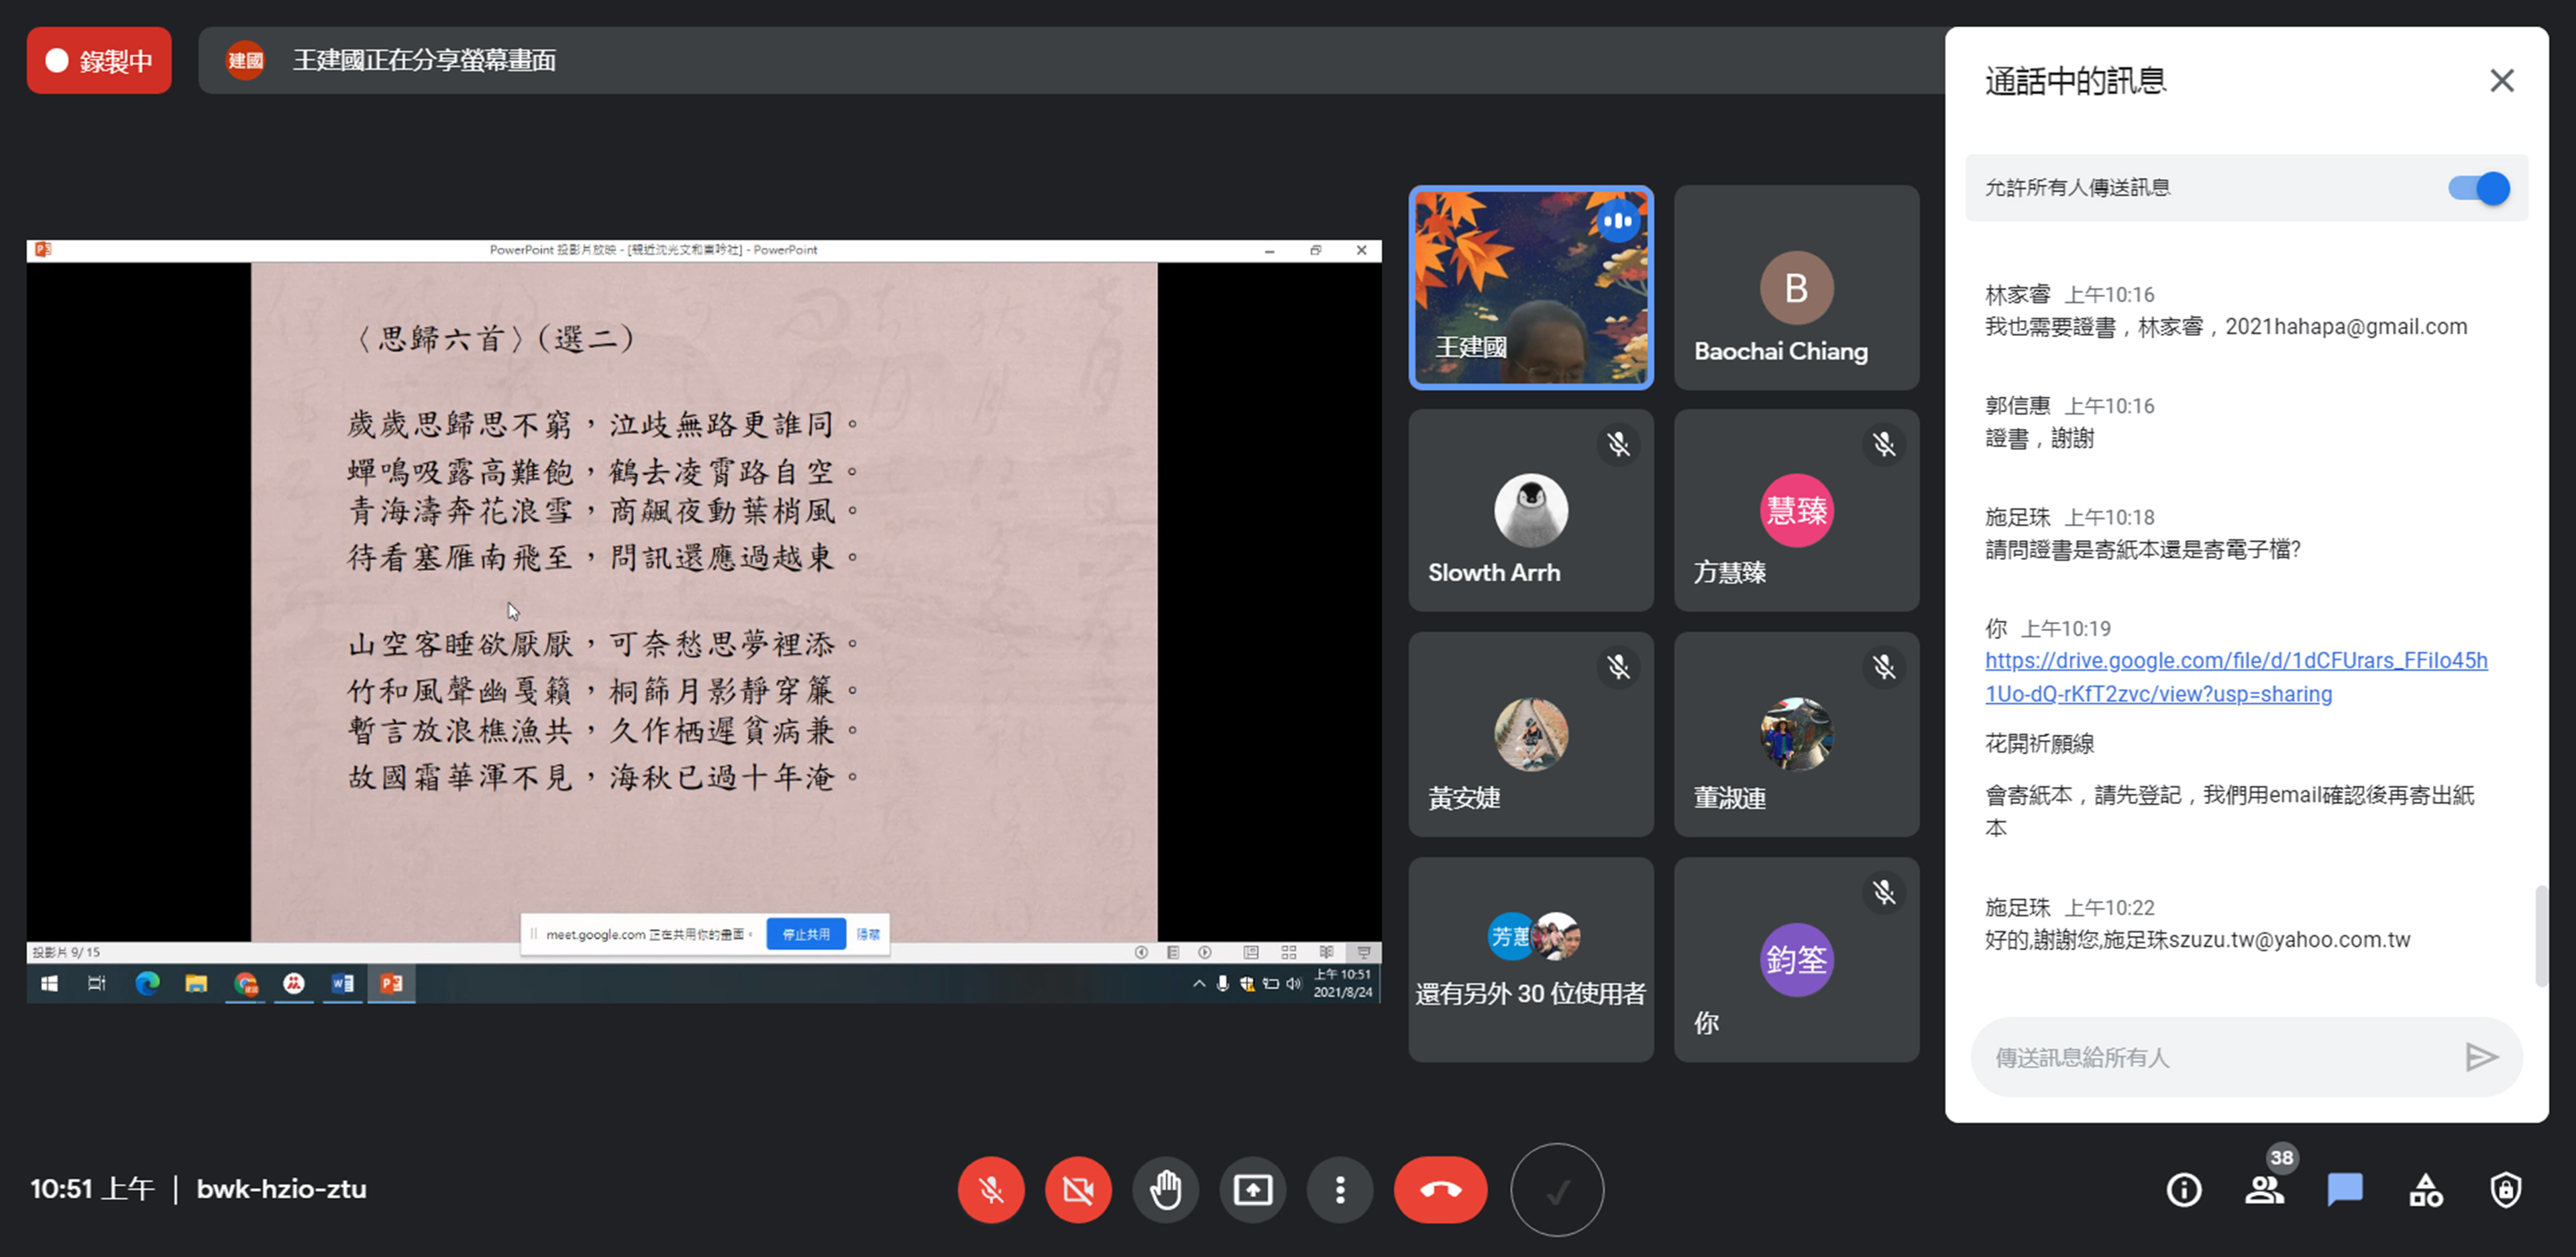2576x1257 pixels.
Task: Hang up the call
Action: (x=1440, y=1190)
